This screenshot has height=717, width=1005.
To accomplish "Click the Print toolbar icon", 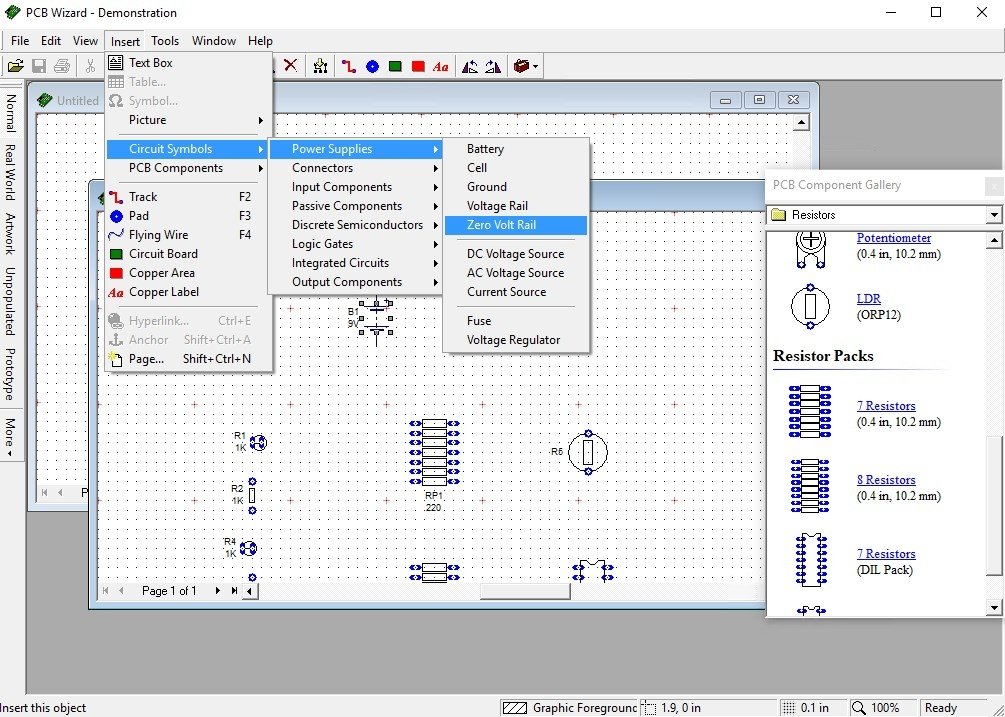I will coord(62,66).
